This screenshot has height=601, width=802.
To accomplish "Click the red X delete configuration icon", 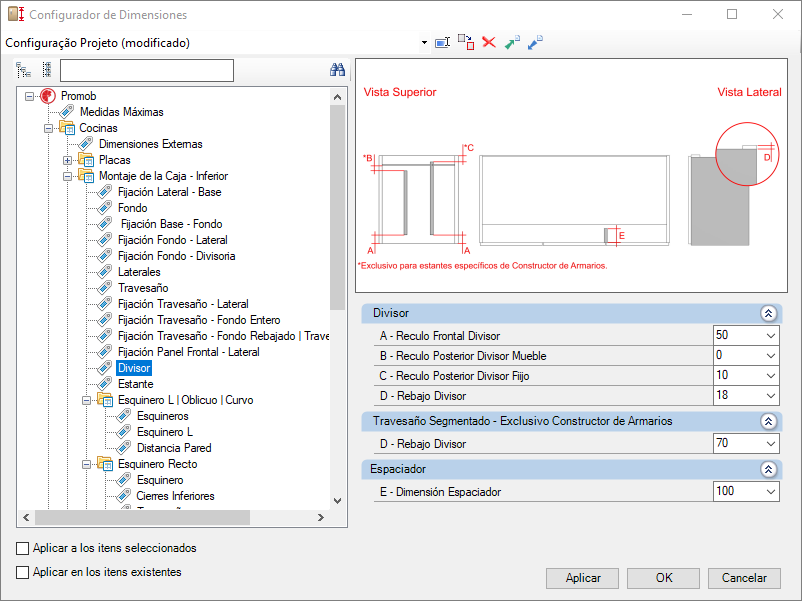I will click(489, 42).
